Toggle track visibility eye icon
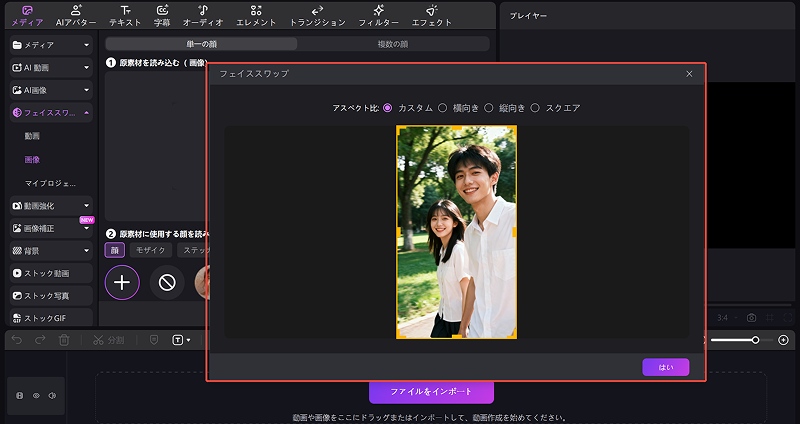 [x=36, y=395]
